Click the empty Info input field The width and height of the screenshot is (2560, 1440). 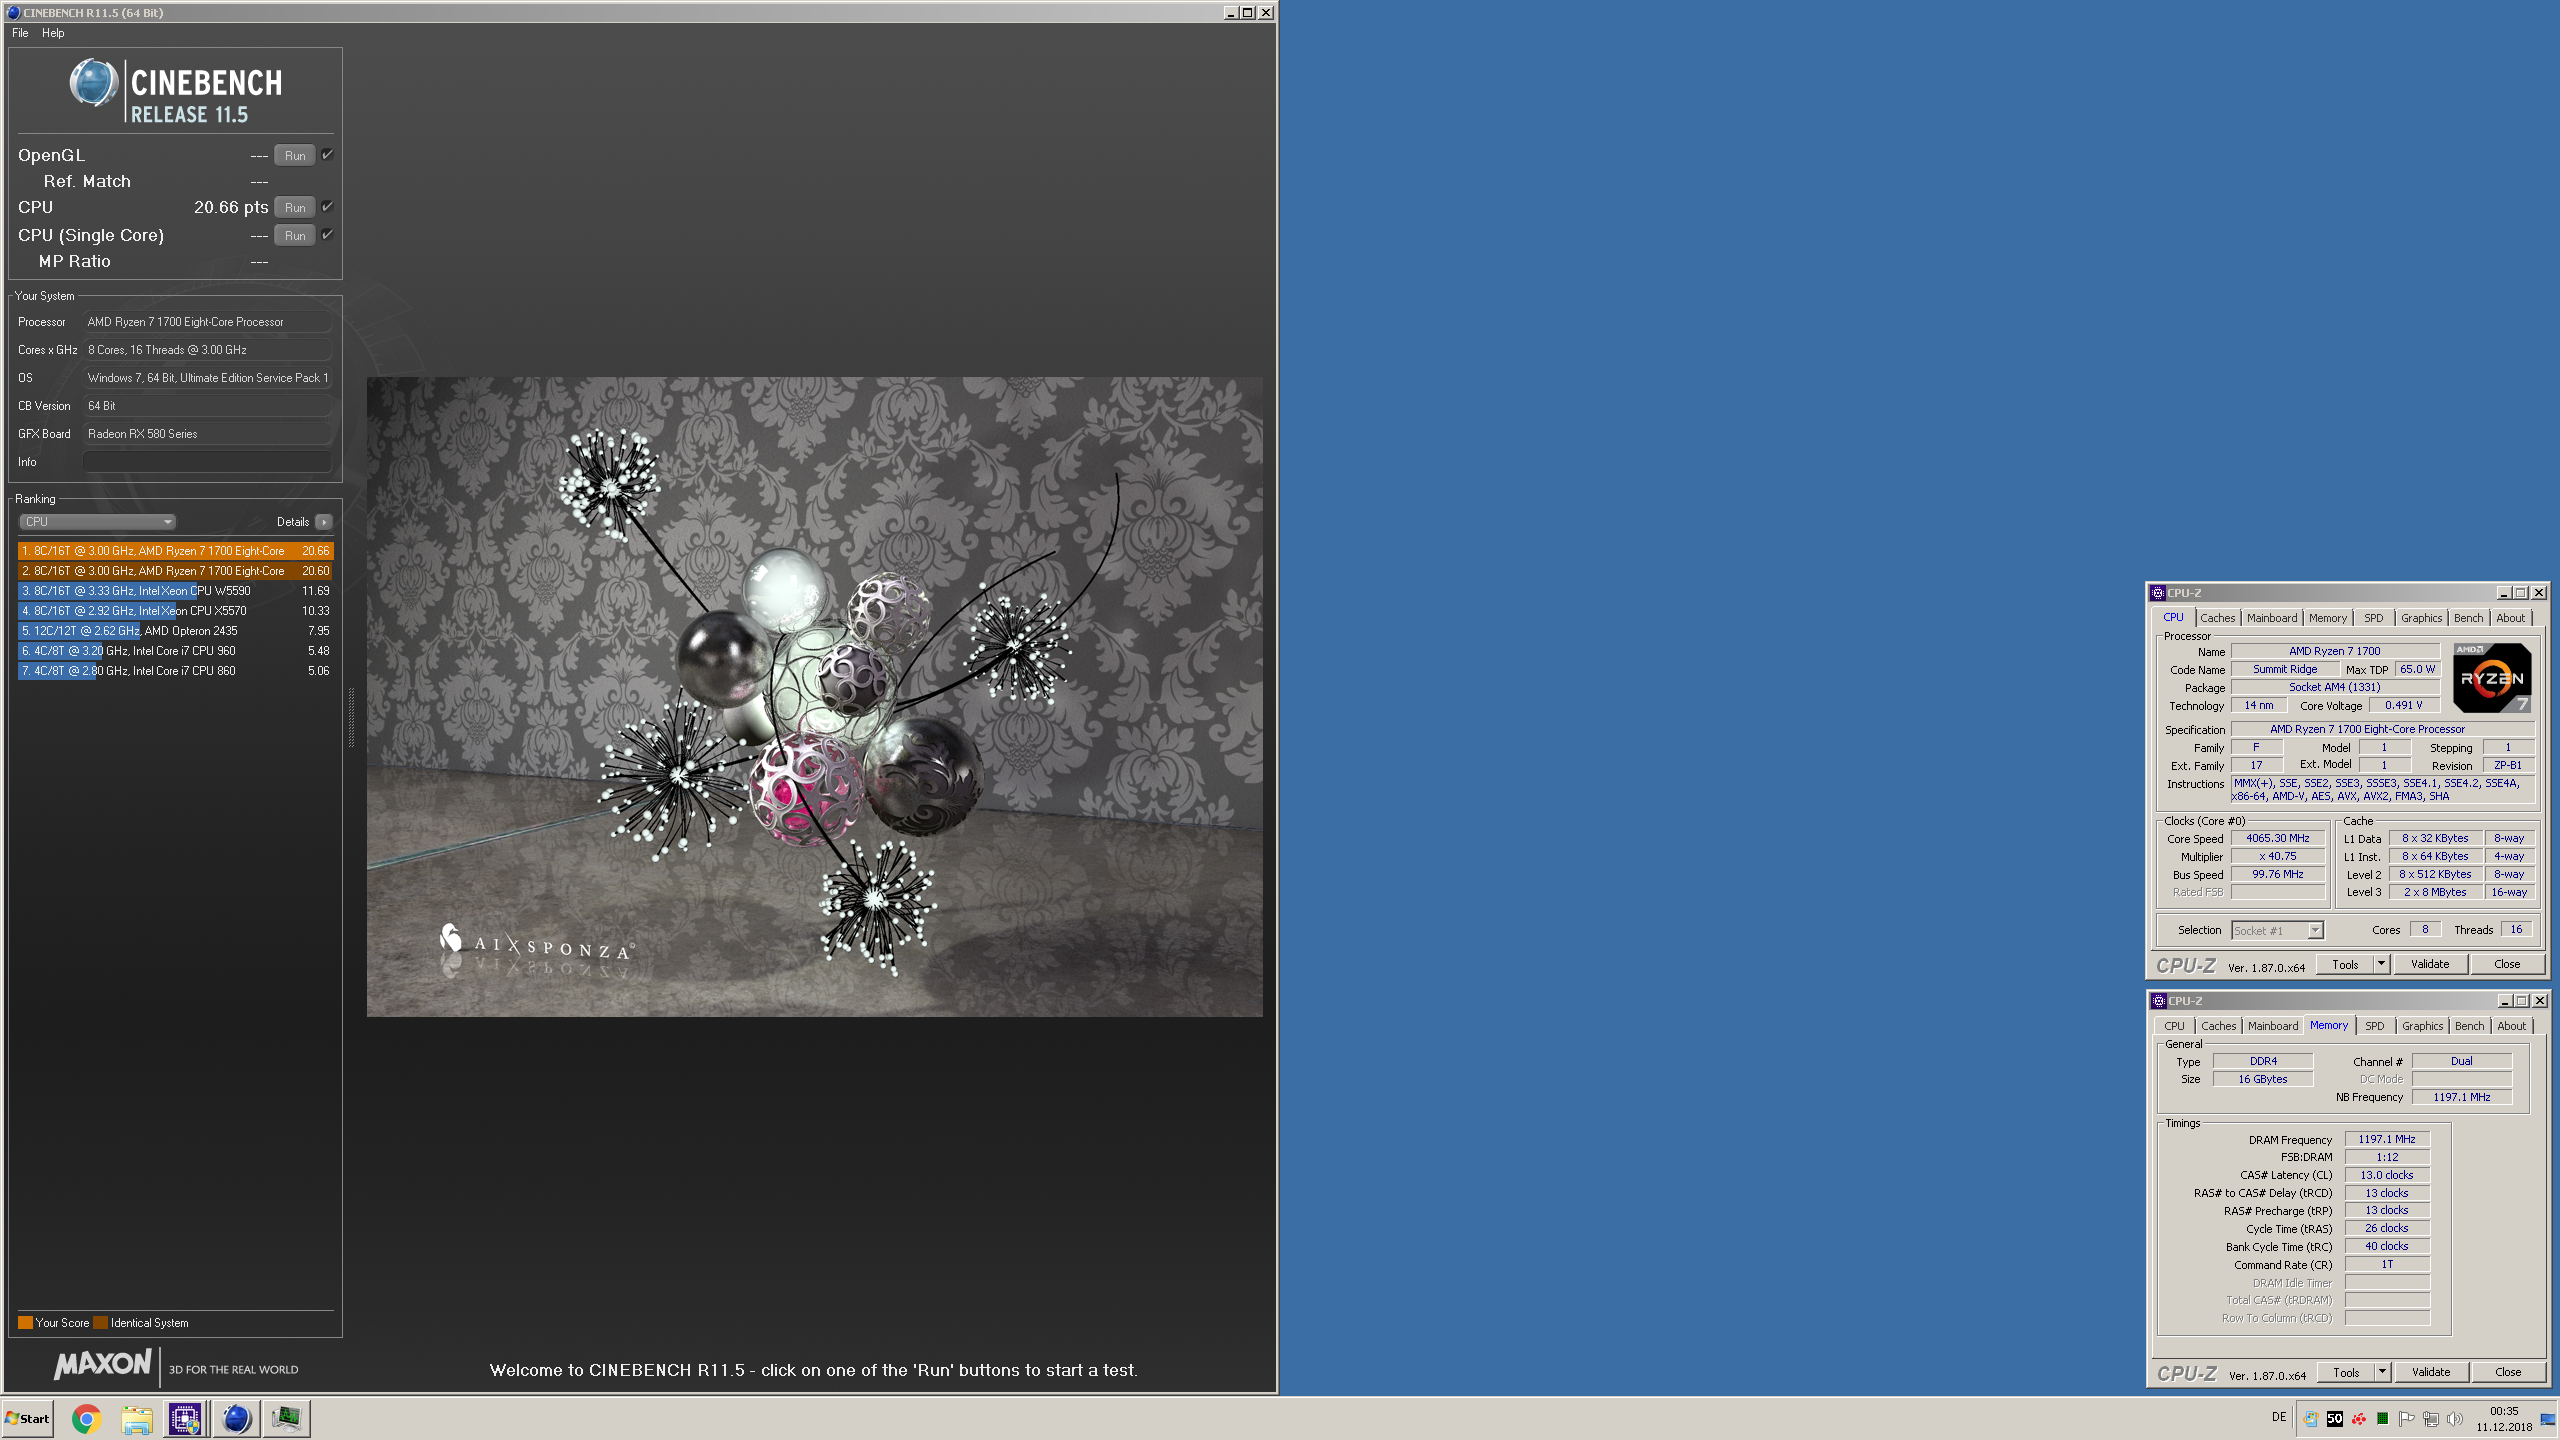[207, 462]
